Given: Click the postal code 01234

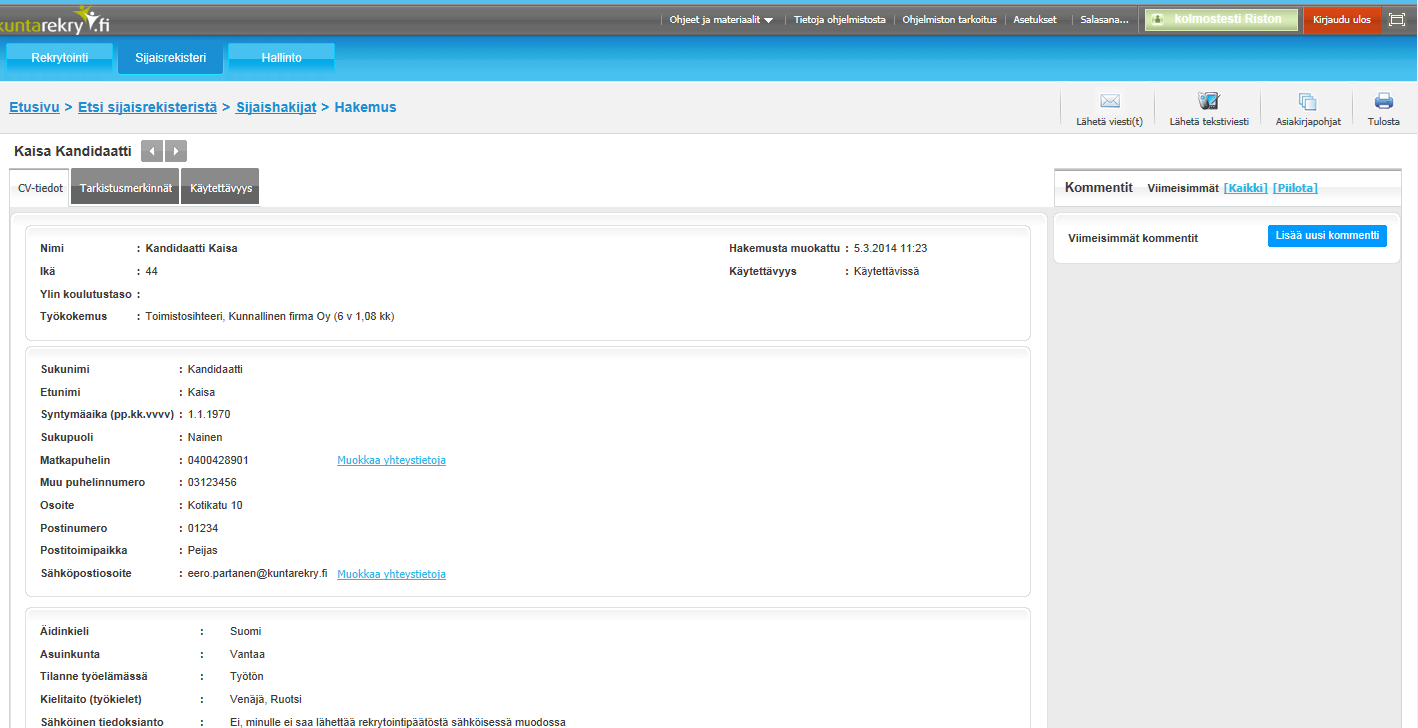Looking at the screenshot, I should pos(203,528).
